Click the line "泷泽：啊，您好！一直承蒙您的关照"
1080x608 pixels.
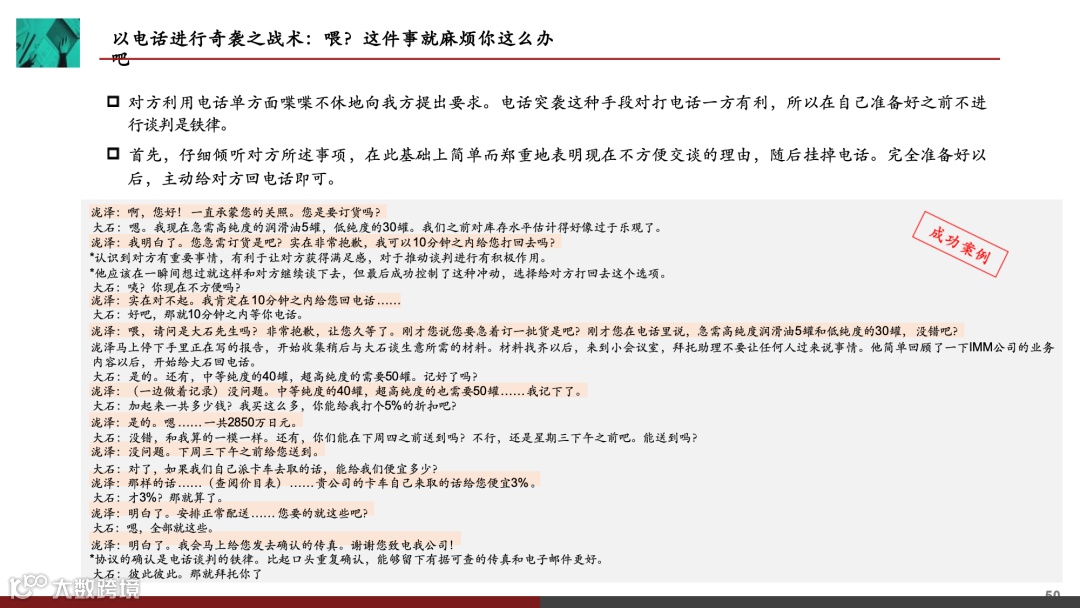[236, 212]
